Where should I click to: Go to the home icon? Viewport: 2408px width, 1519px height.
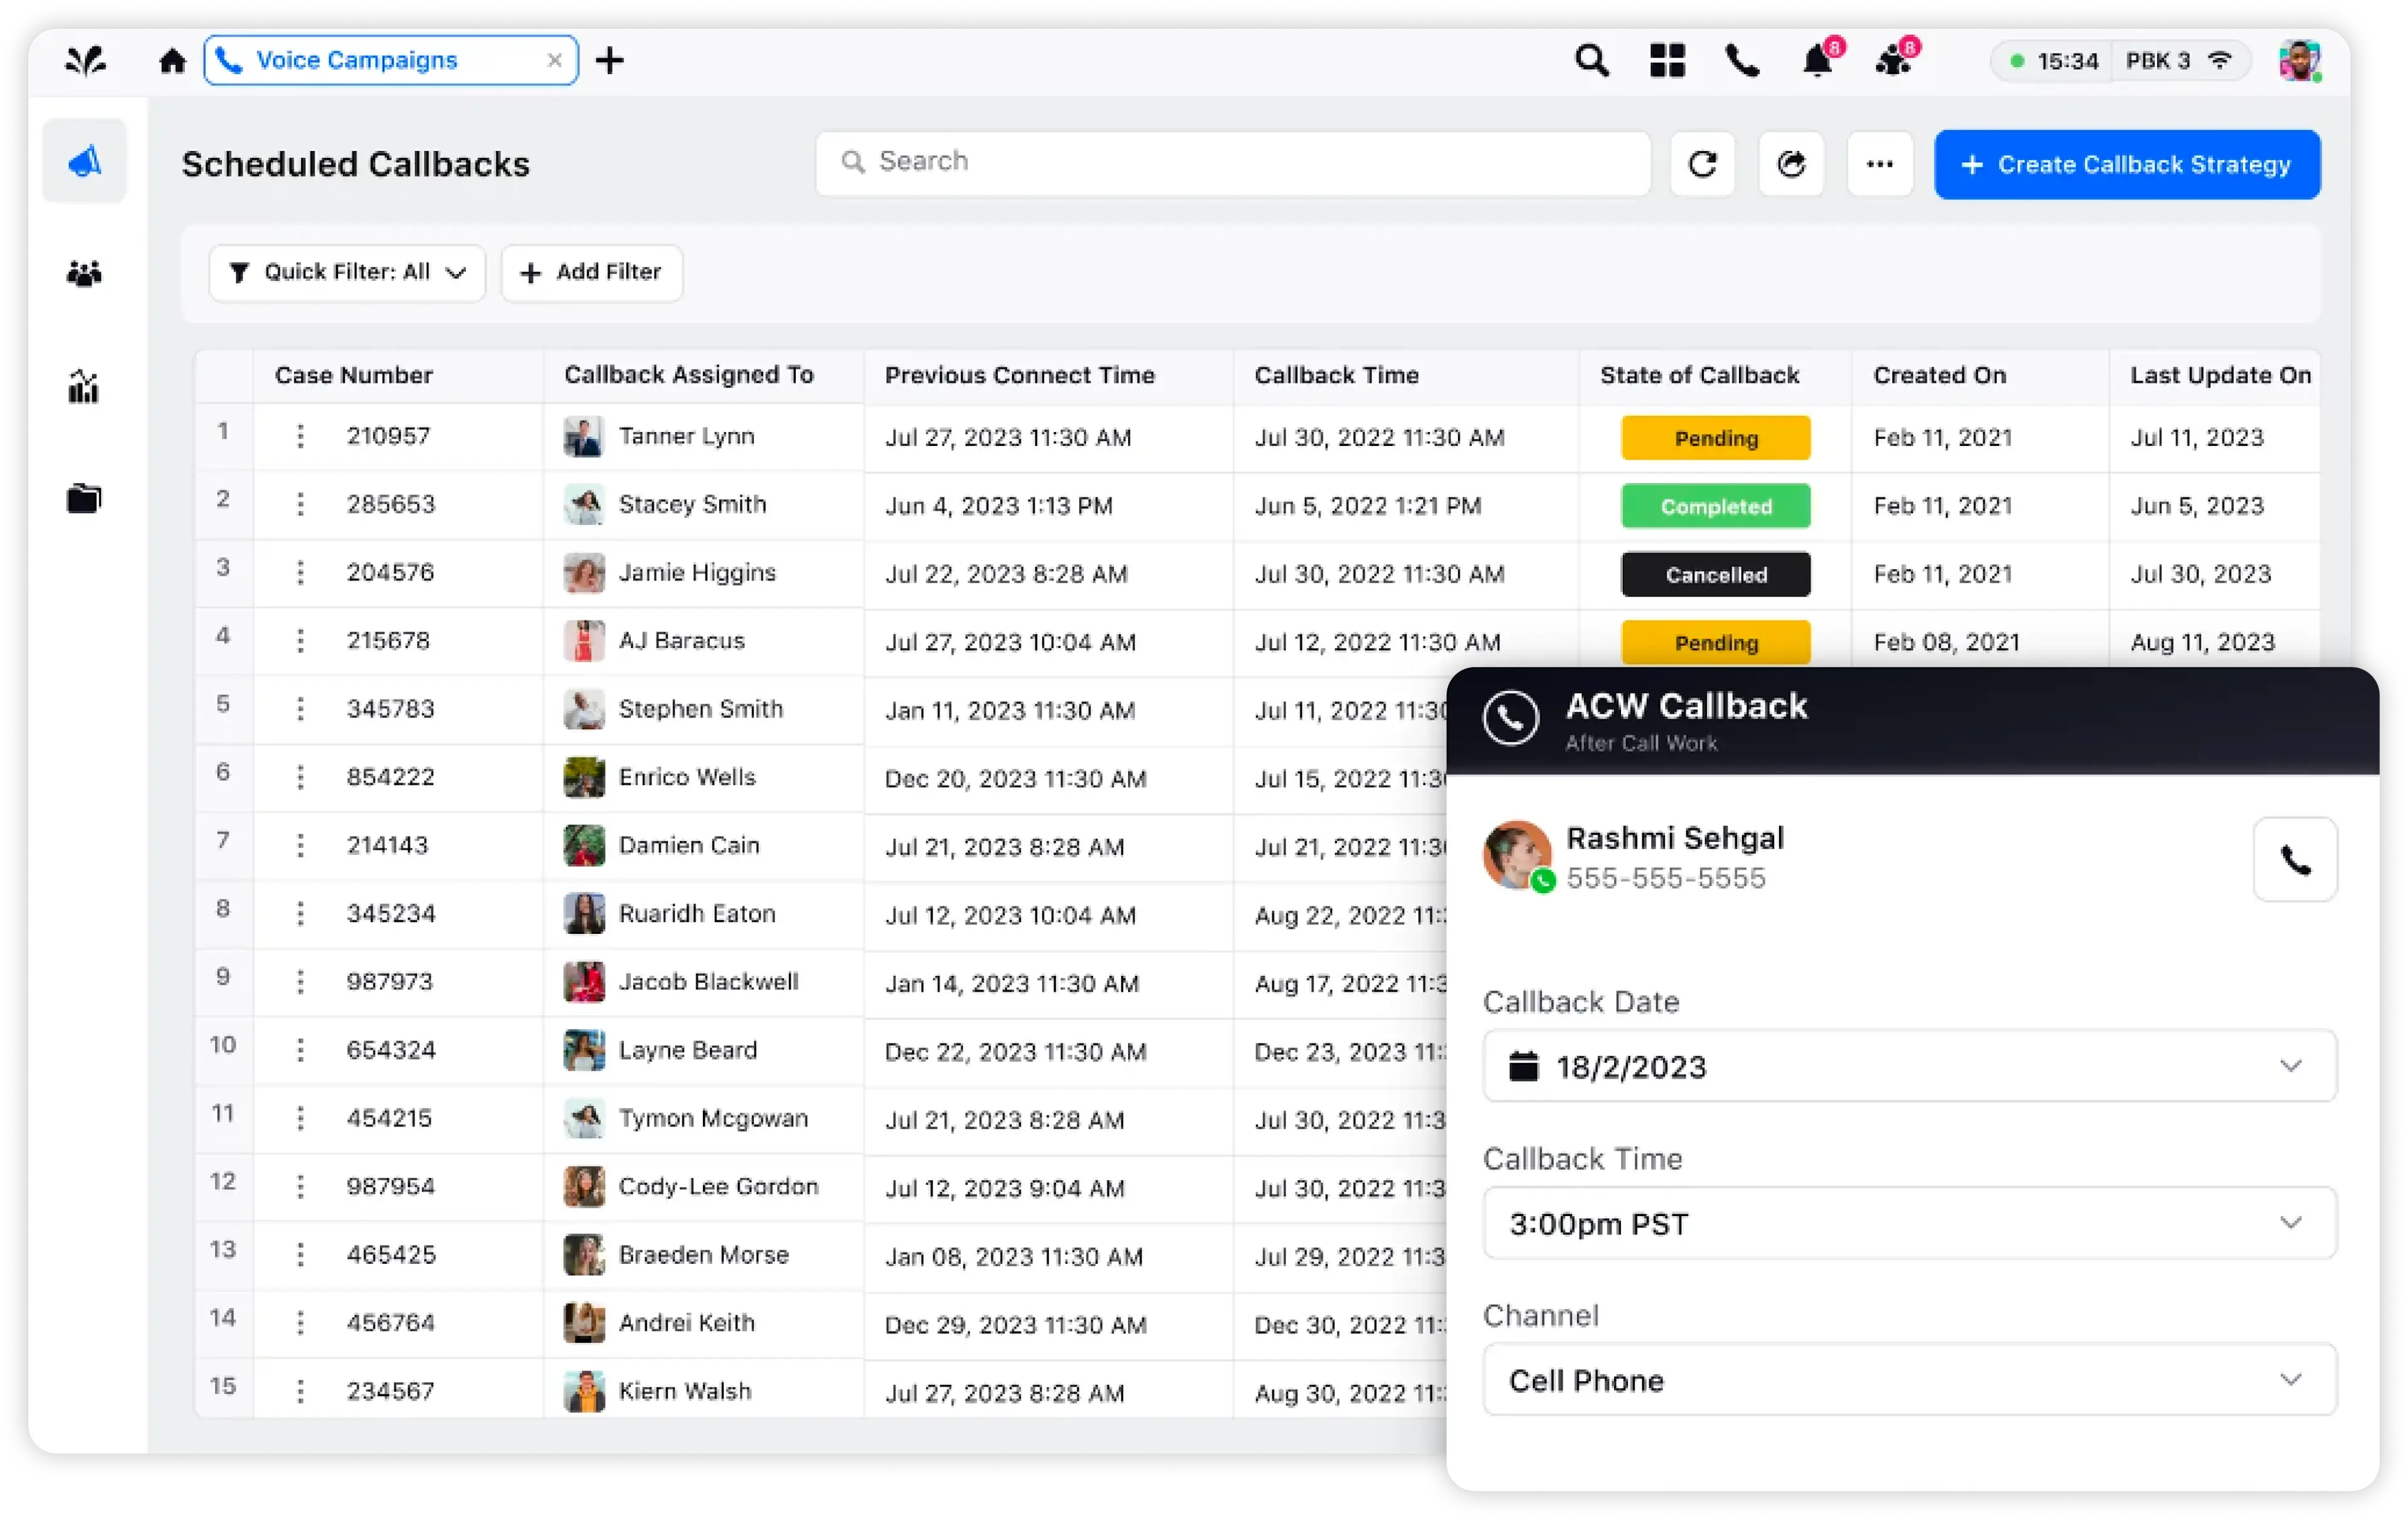[x=173, y=61]
